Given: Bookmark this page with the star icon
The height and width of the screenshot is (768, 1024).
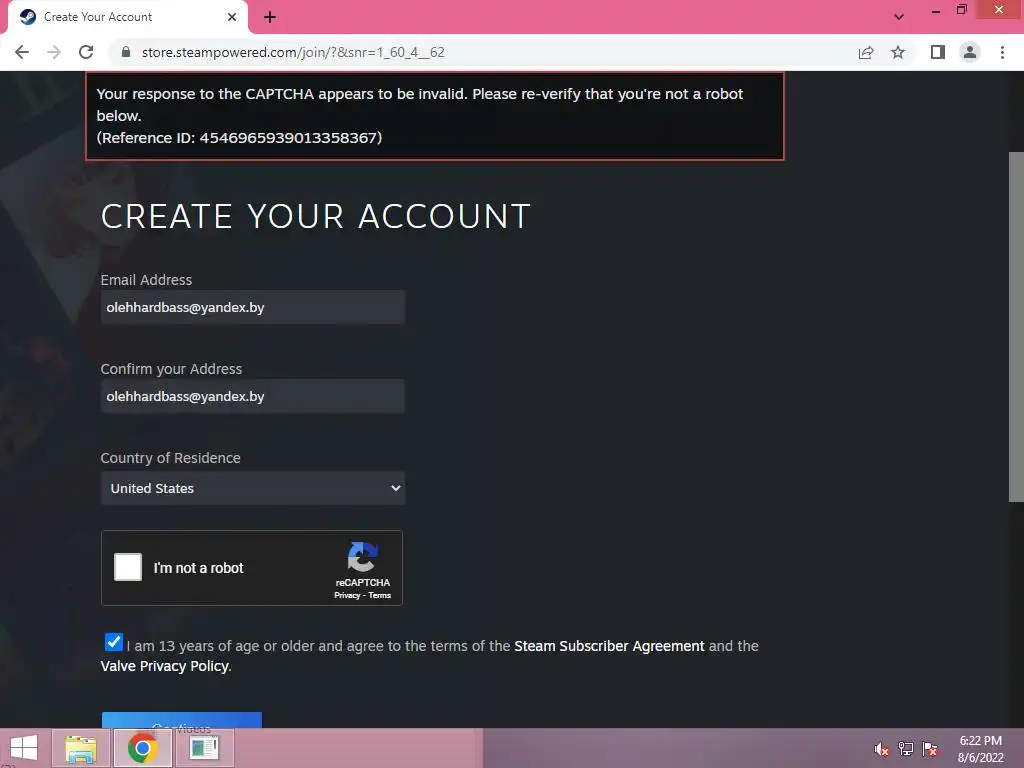Looking at the screenshot, I should click(x=898, y=52).
